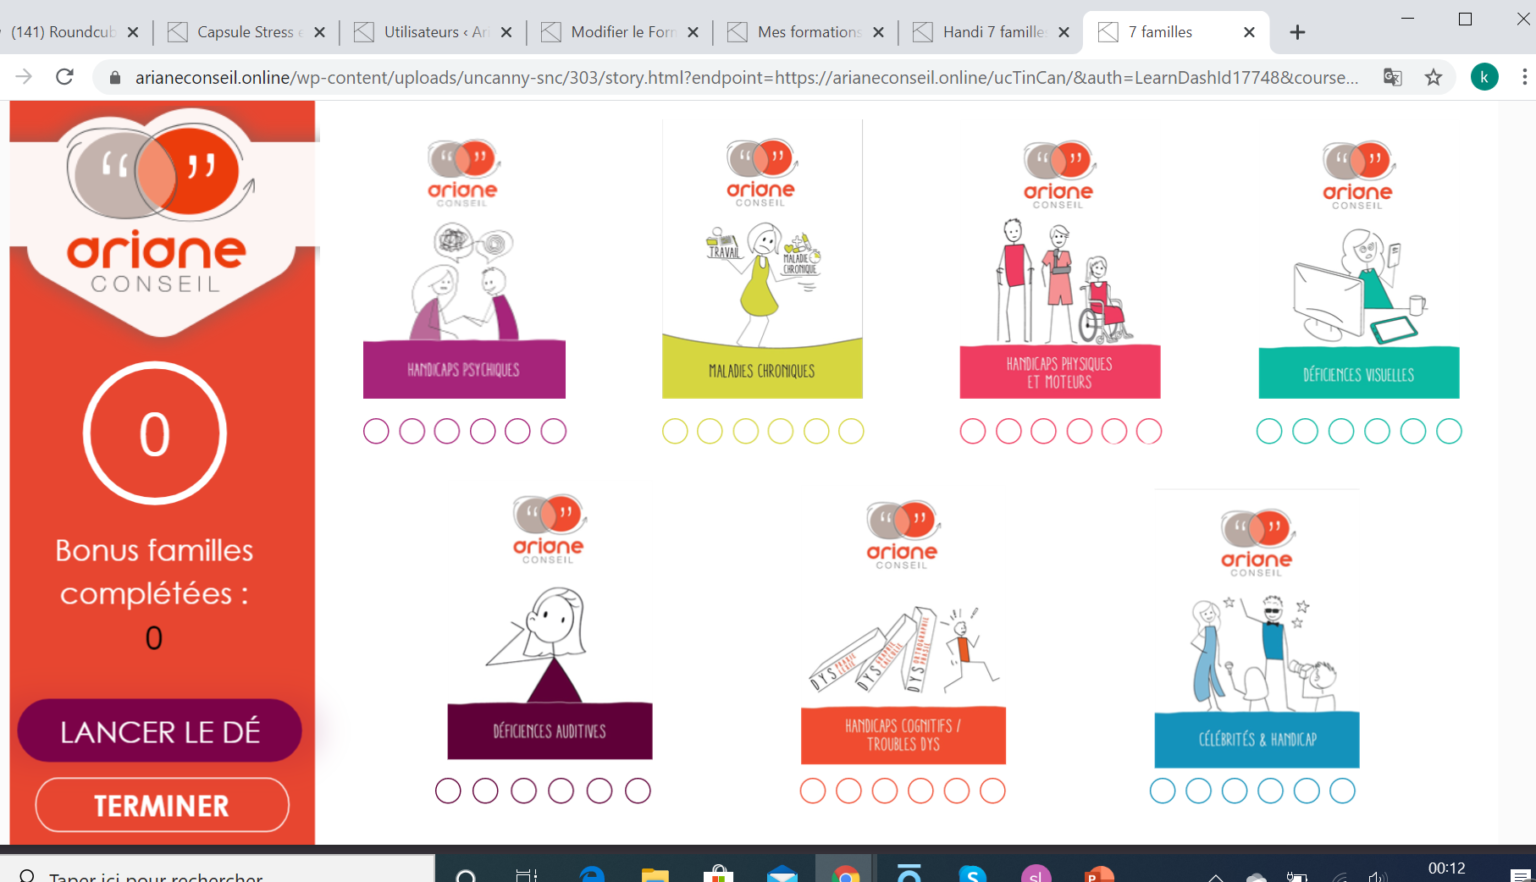Image resolution: width=1536 pixels, height=882 pixels.
Task: Open the Chrome profile avatar 'k'
Action: coord(1484,77)
